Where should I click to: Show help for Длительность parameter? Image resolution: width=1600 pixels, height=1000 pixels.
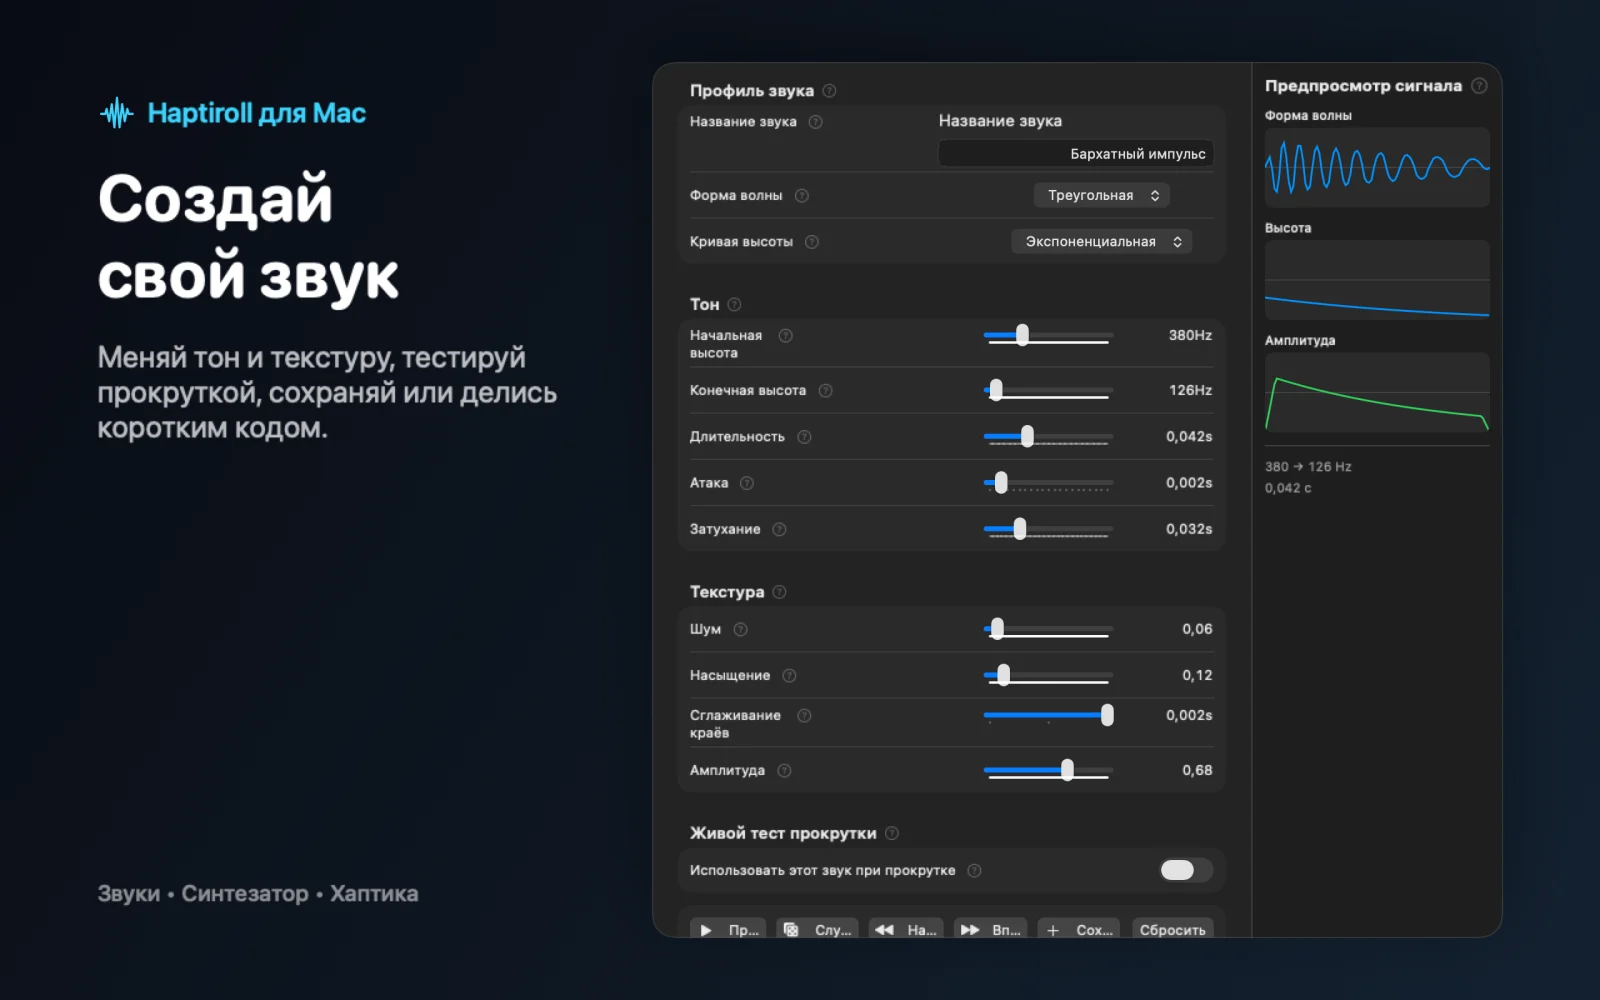[x=804, y=437]
